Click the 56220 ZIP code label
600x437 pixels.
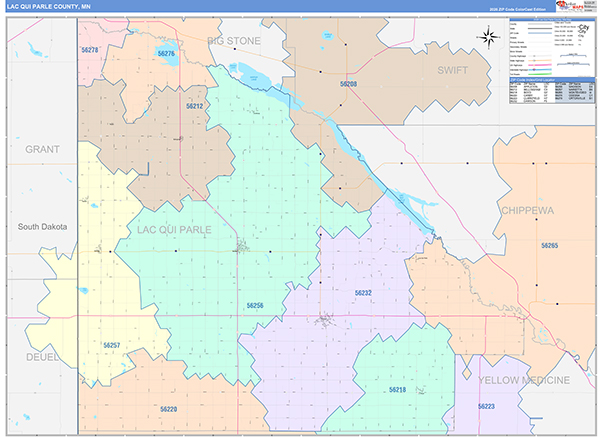[x=167, y=410]
